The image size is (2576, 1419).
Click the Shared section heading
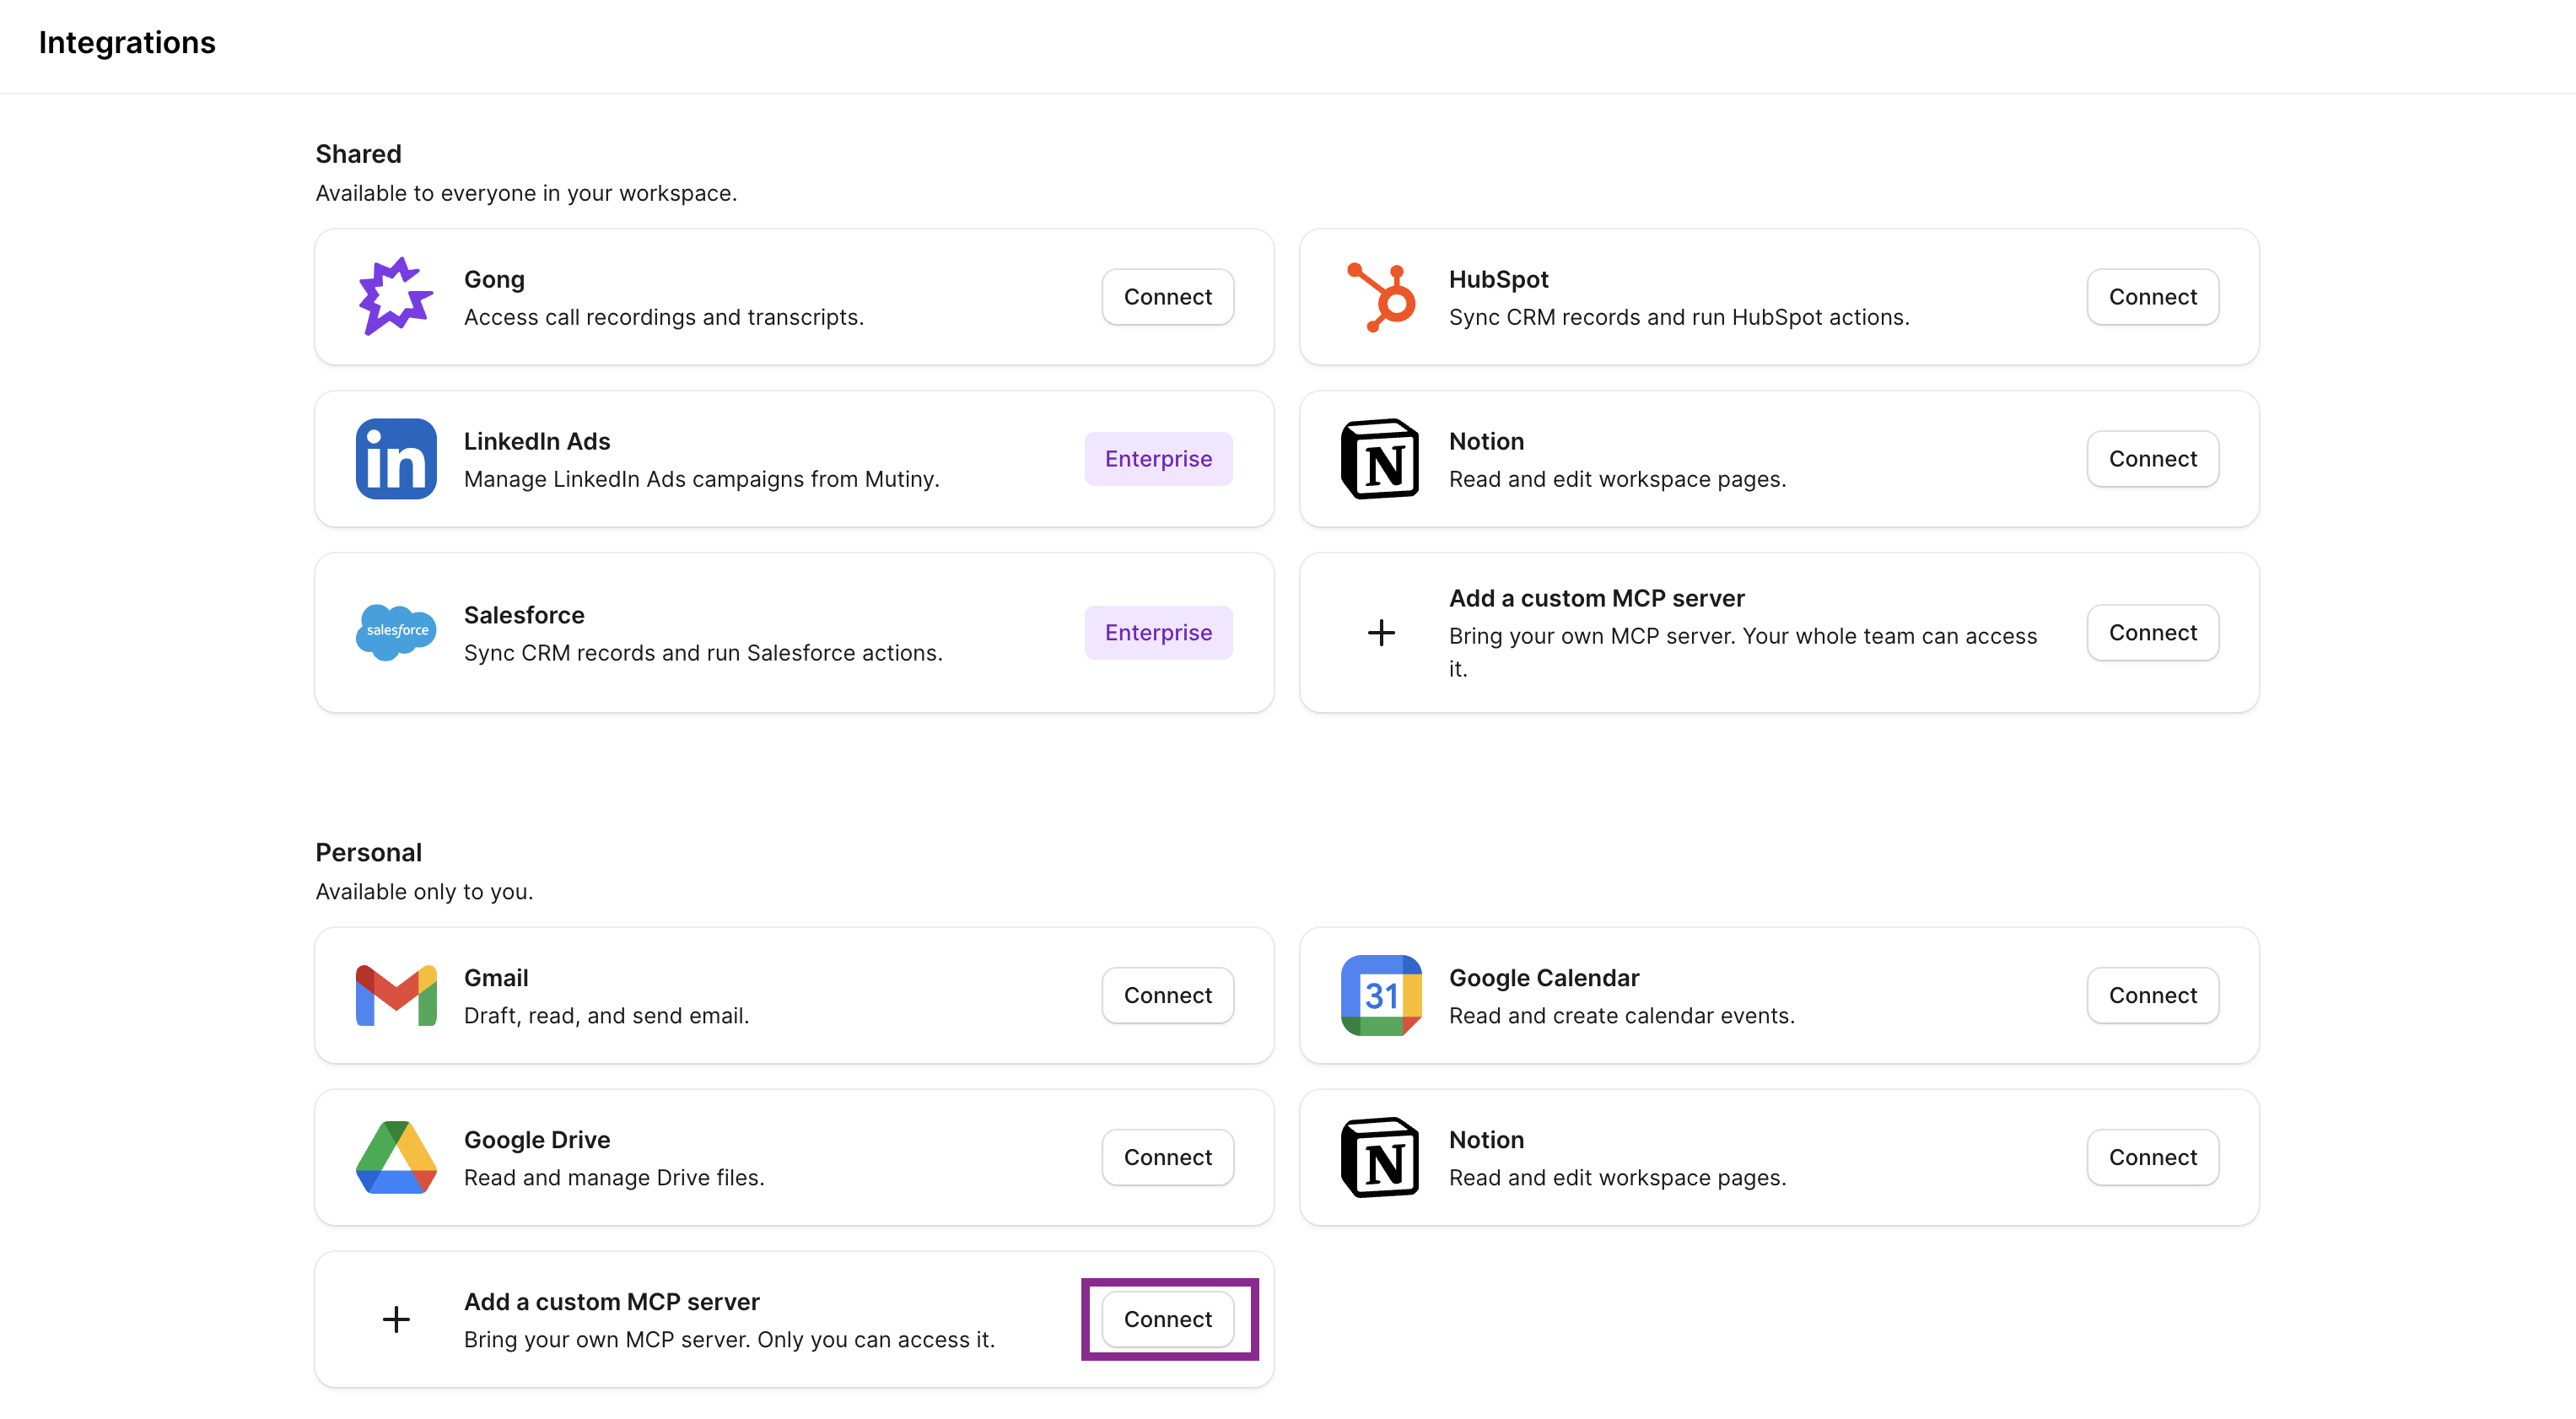click(x=358, y=154)
